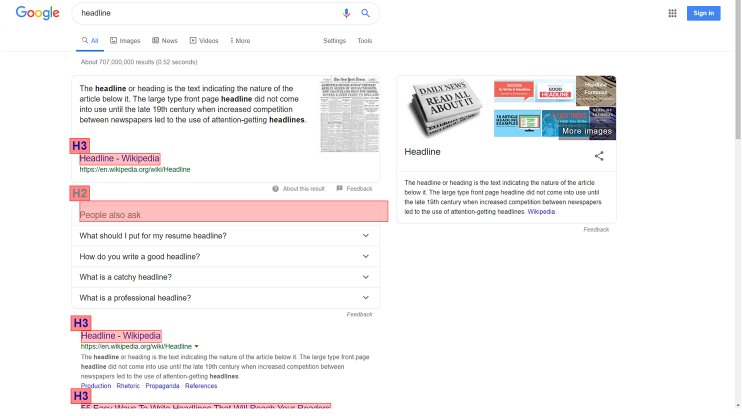This screenshot has width=742, height=416.
Task: Open the Google apps grid
Action: (672, 13)
